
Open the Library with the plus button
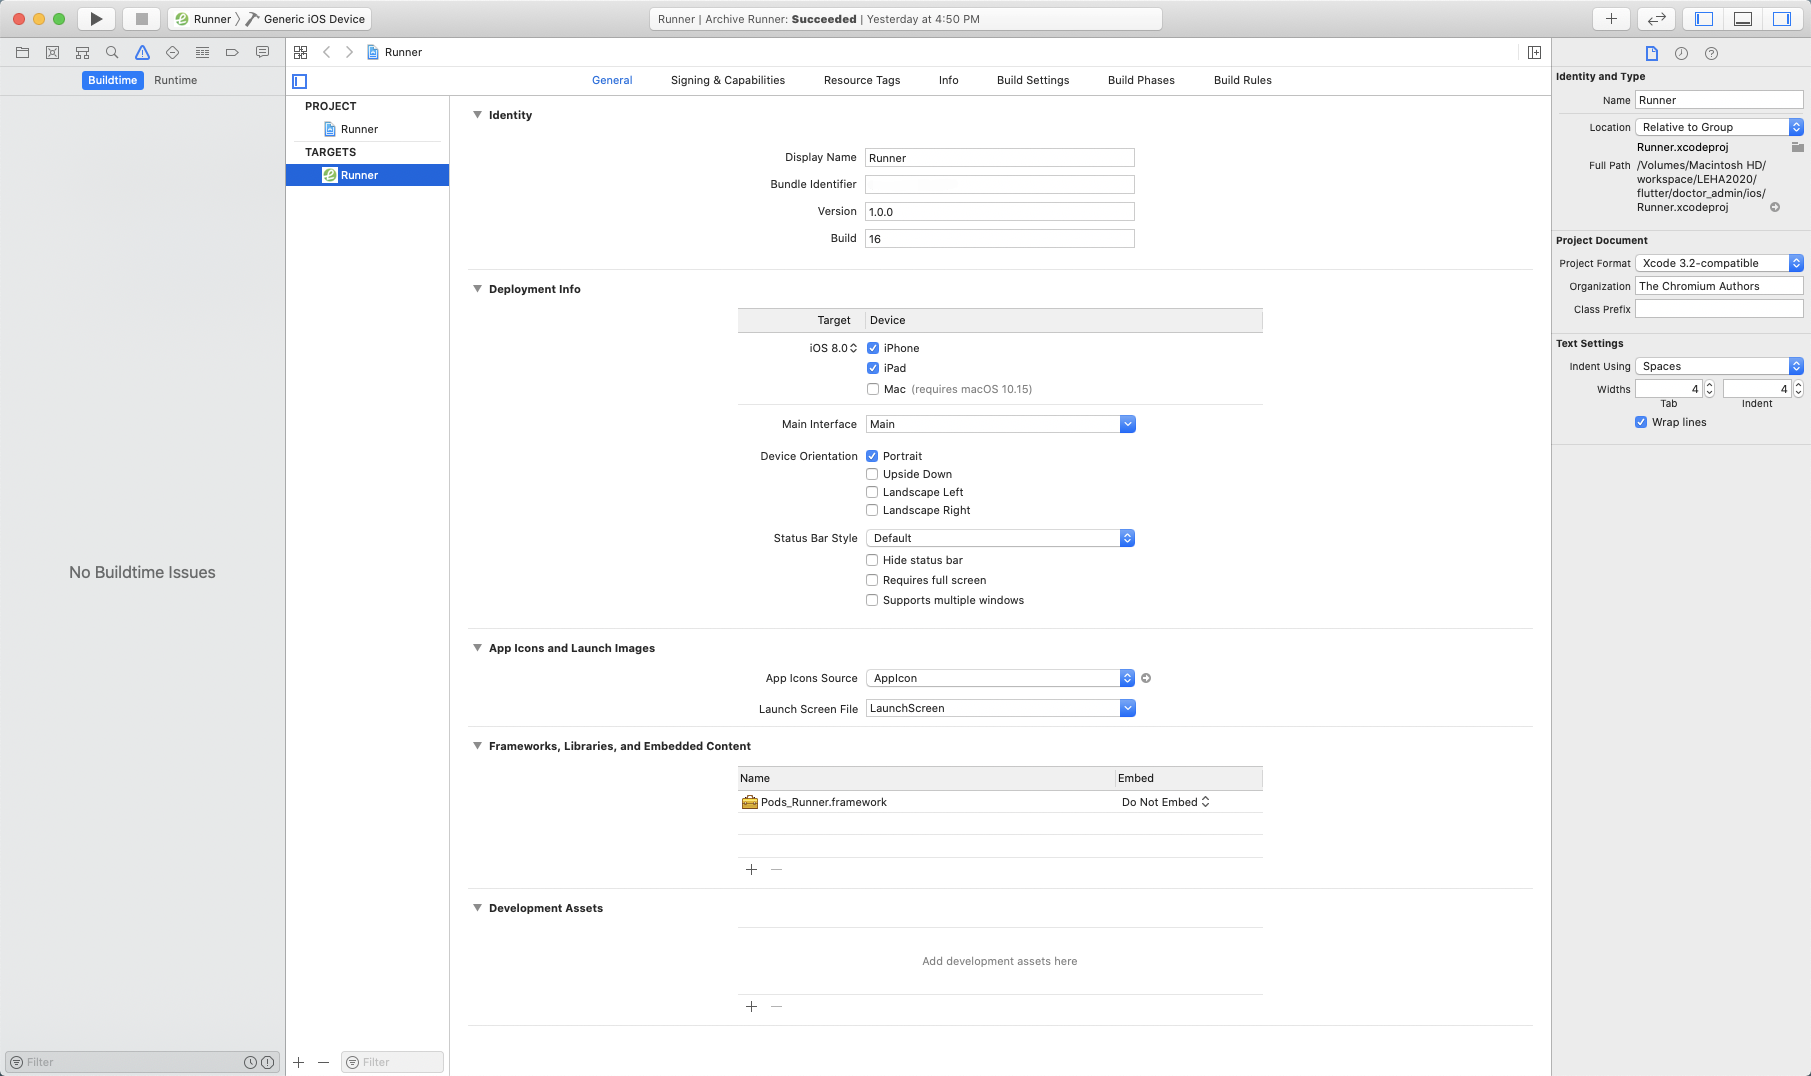click(1611, 19)
